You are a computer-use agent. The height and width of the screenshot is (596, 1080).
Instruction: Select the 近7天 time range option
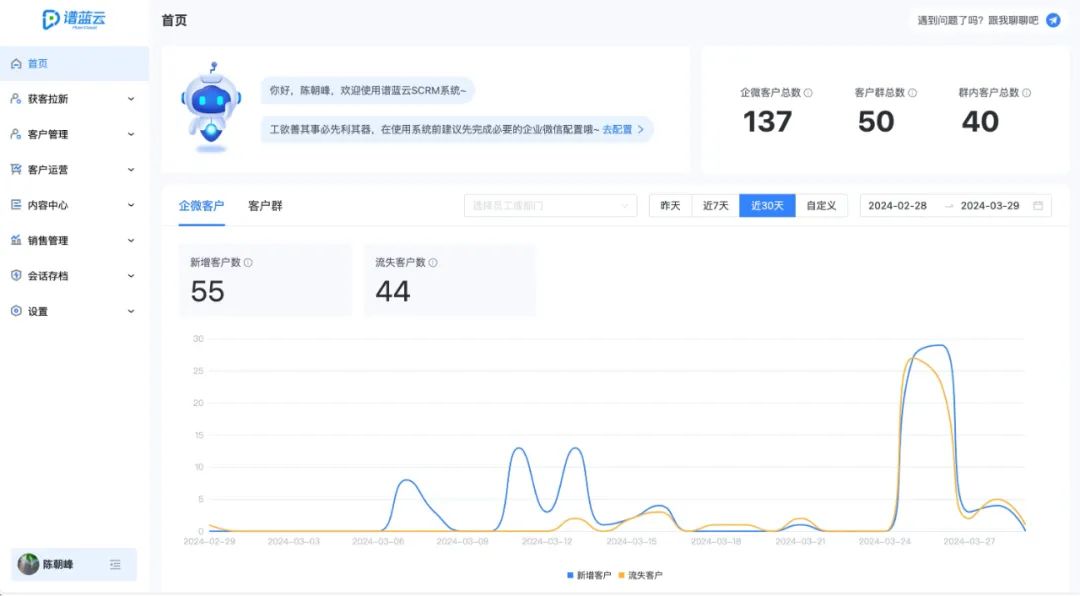point(716,205)
